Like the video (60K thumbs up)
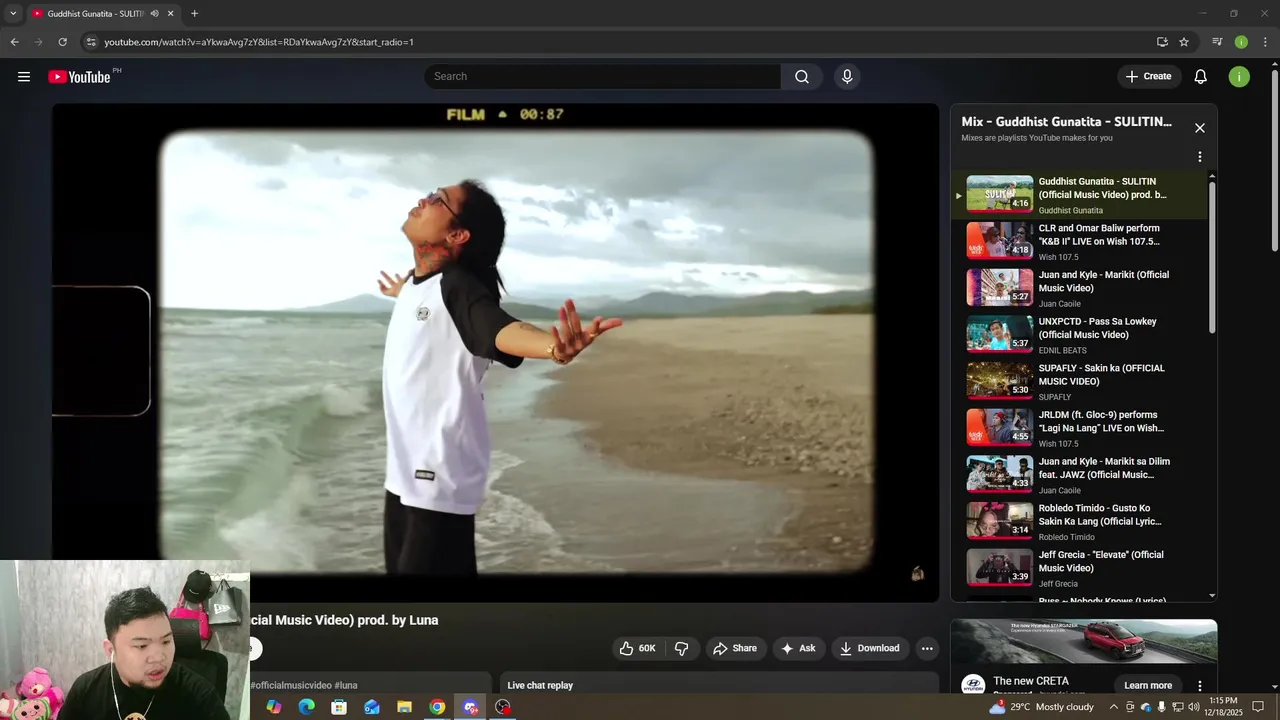The width and height of the screenshot is (1280, 720). [x=637, y=648]
